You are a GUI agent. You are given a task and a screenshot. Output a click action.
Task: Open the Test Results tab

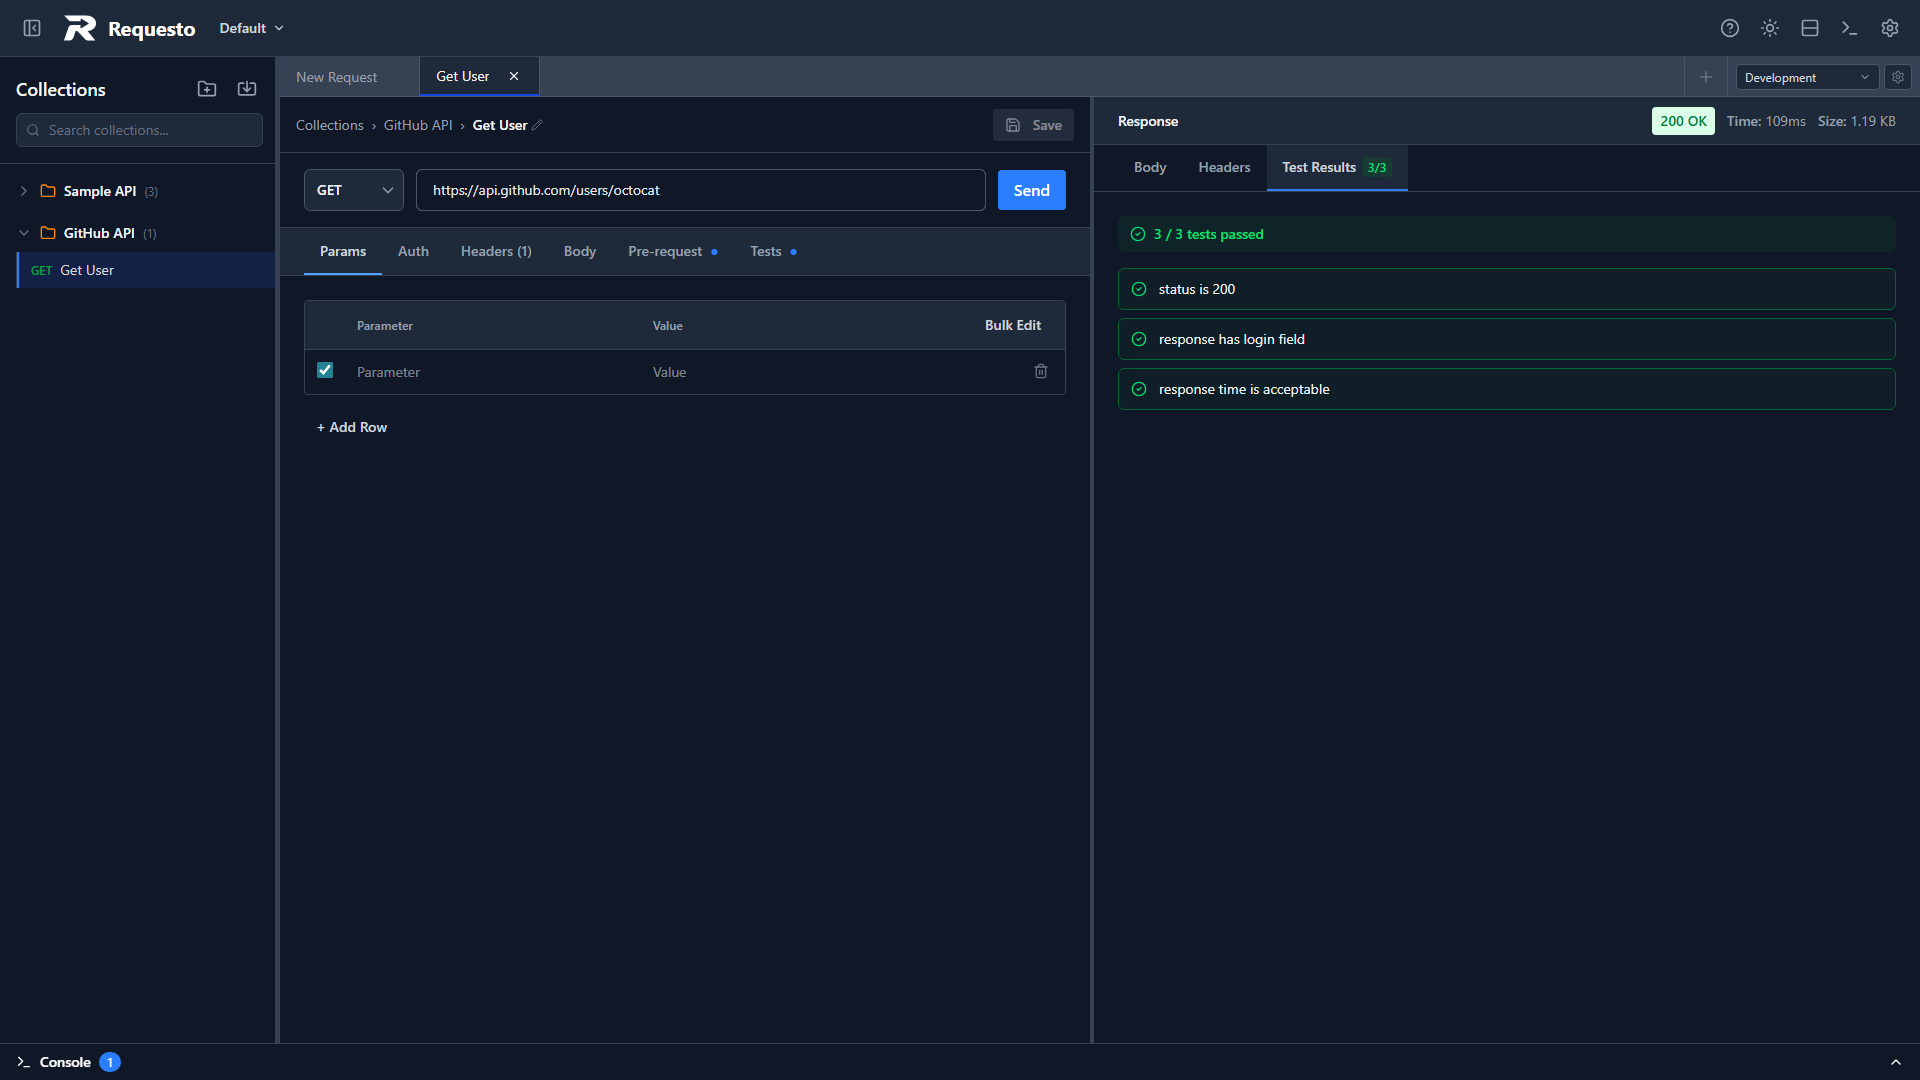(x=1336, y=167)
